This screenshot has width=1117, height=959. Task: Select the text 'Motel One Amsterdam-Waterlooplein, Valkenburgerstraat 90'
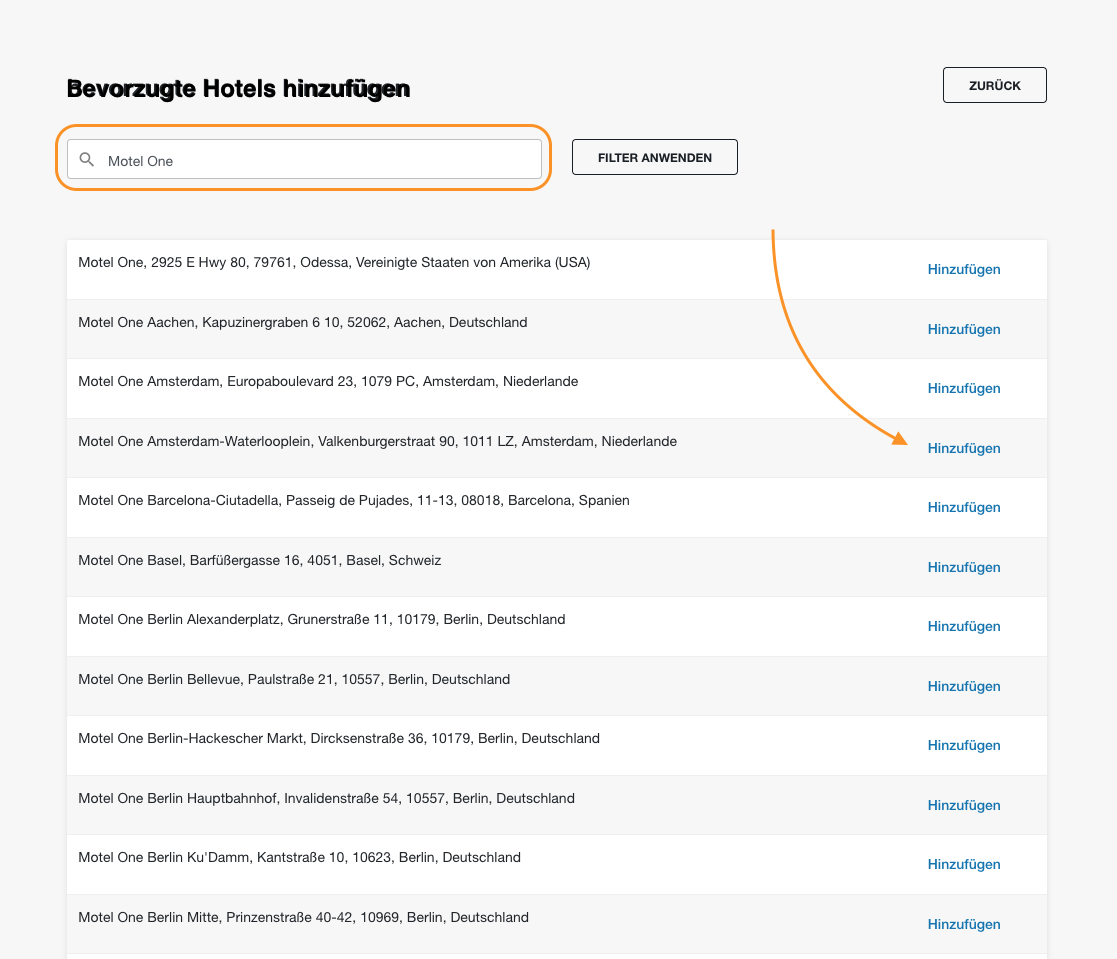pos(267,442)
